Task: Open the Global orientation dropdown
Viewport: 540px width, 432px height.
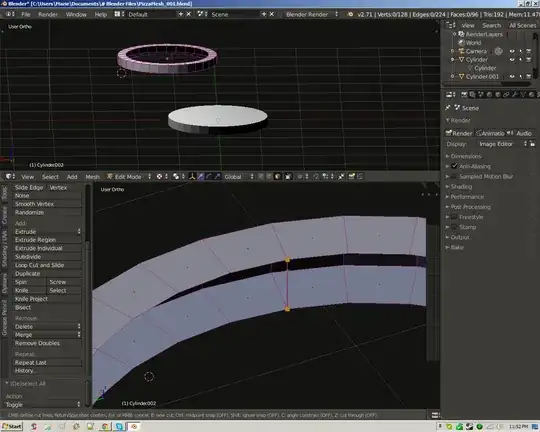Action: click(x=239, y=177)
